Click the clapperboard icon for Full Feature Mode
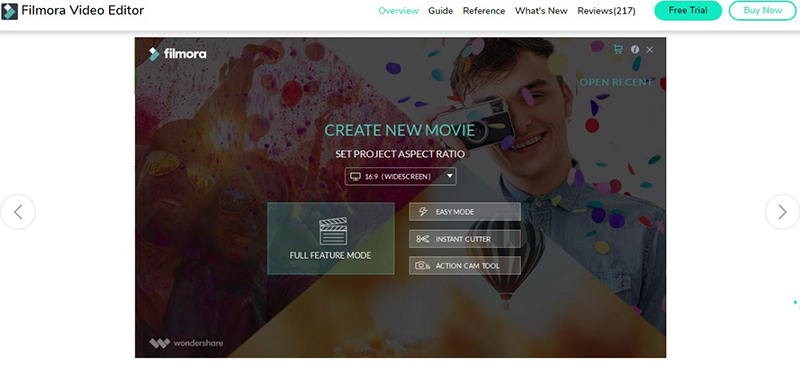 point(333,231)
